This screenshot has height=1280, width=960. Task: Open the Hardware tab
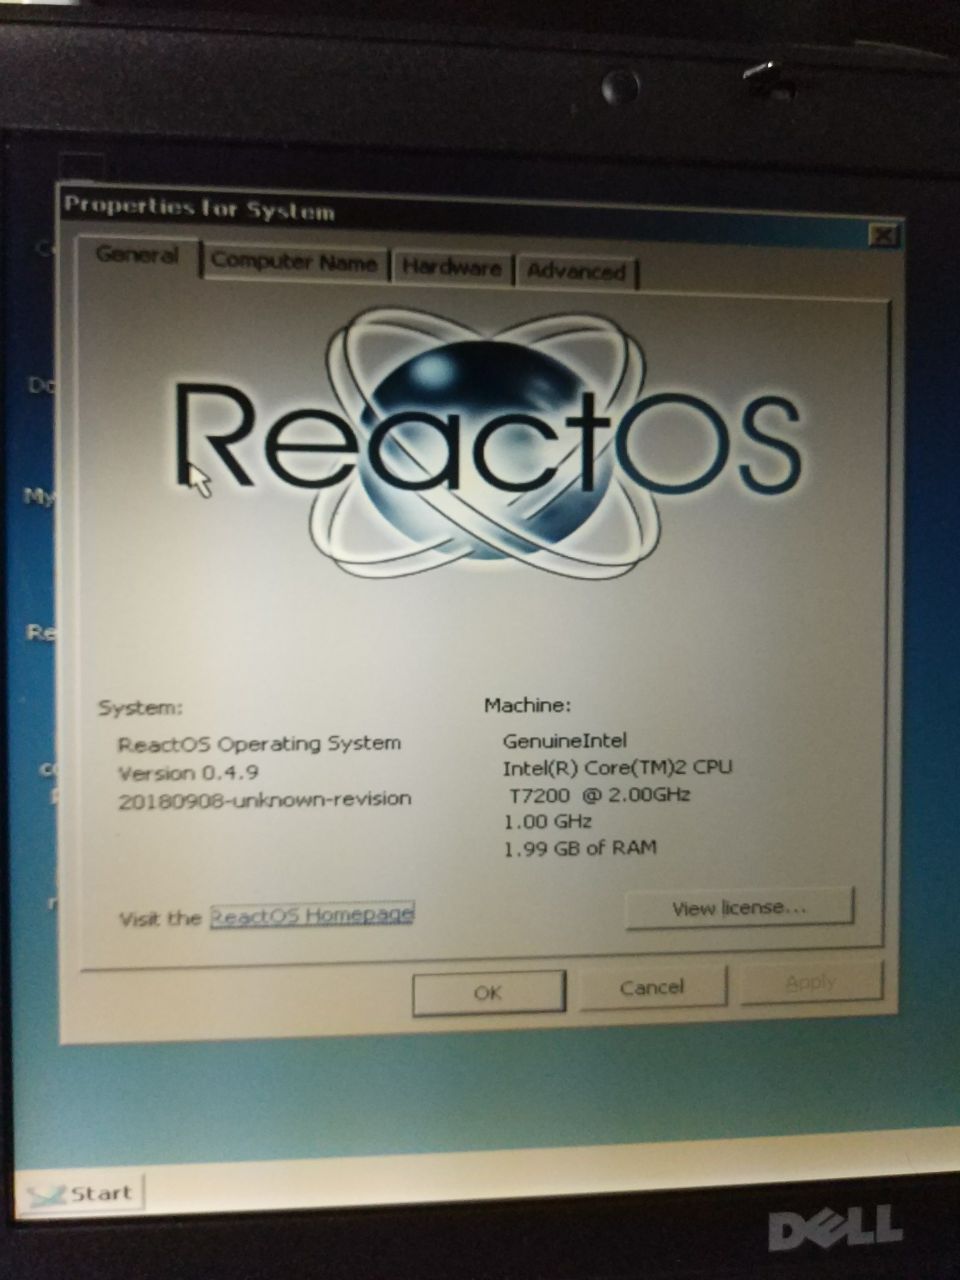[x=451, y=268]
